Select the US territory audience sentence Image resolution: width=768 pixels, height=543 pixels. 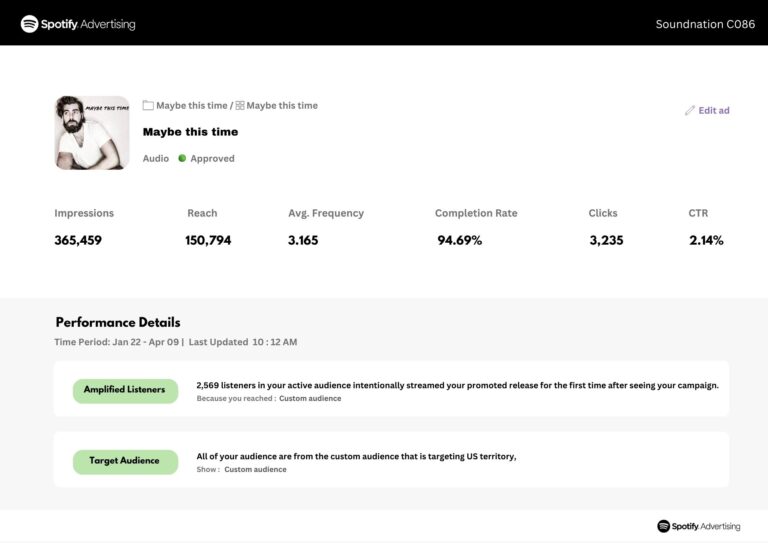(x=356, y=456)
